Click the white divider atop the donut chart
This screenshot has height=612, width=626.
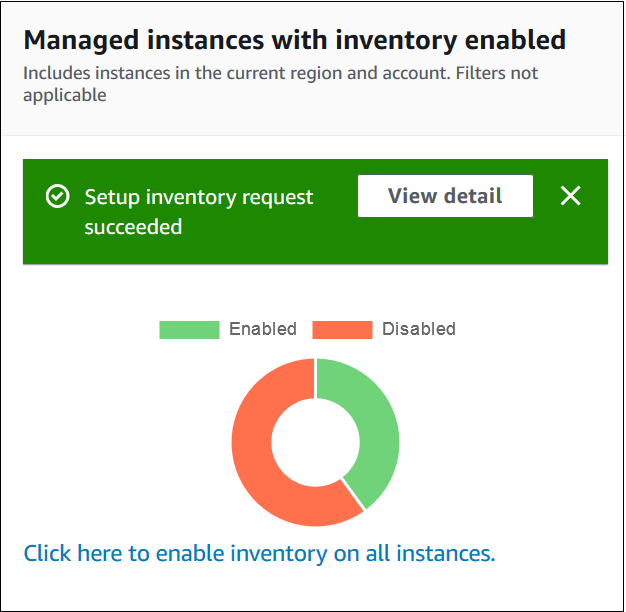click(x=316, y=378)
